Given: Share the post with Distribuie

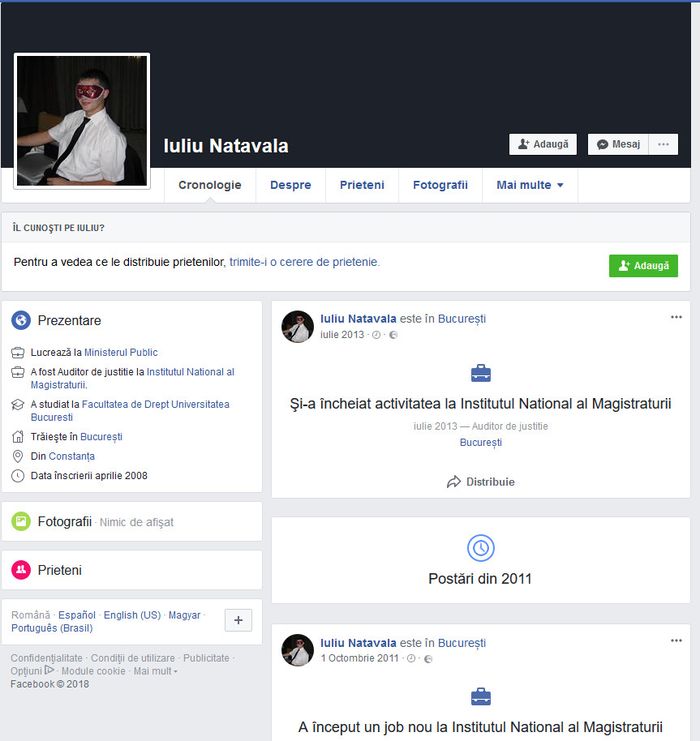Looking at the screenshot, I should point(481,482).
